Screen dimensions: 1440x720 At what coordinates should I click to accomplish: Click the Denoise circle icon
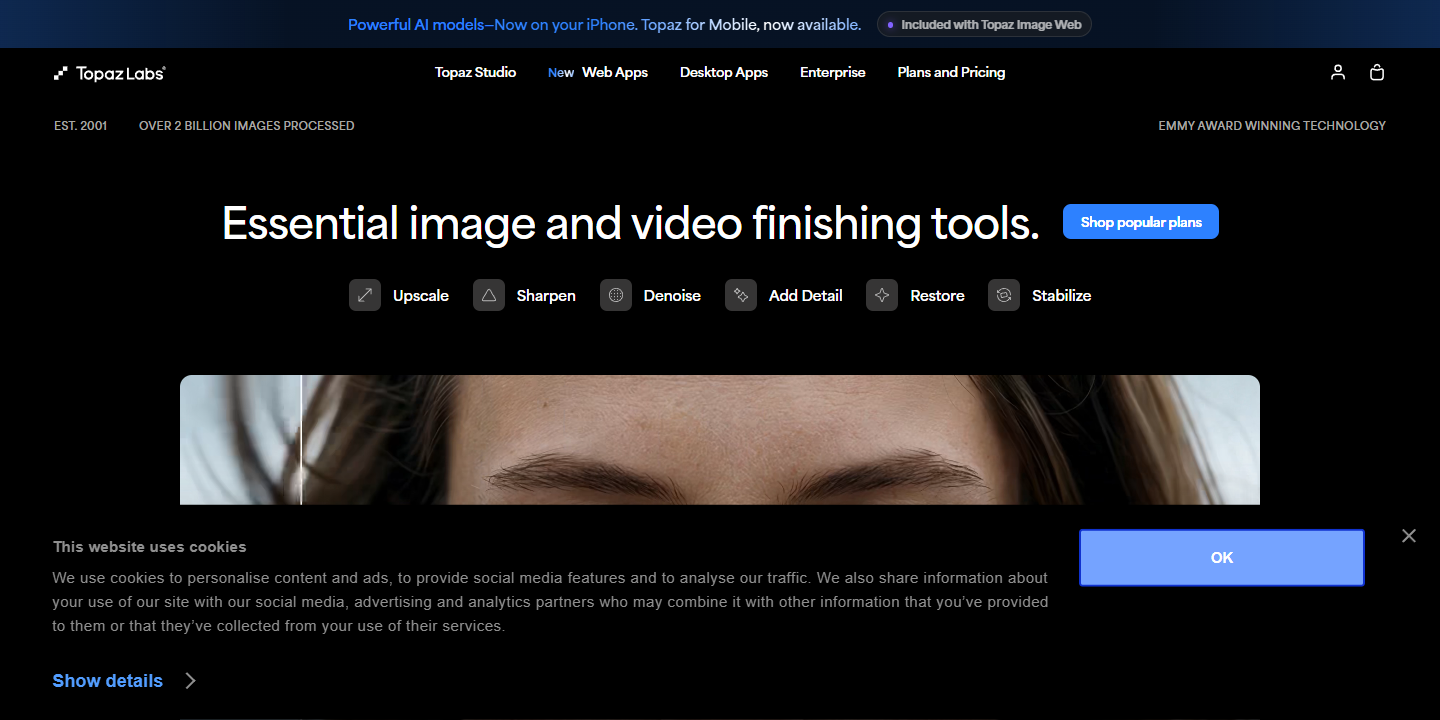pos(616,295)
